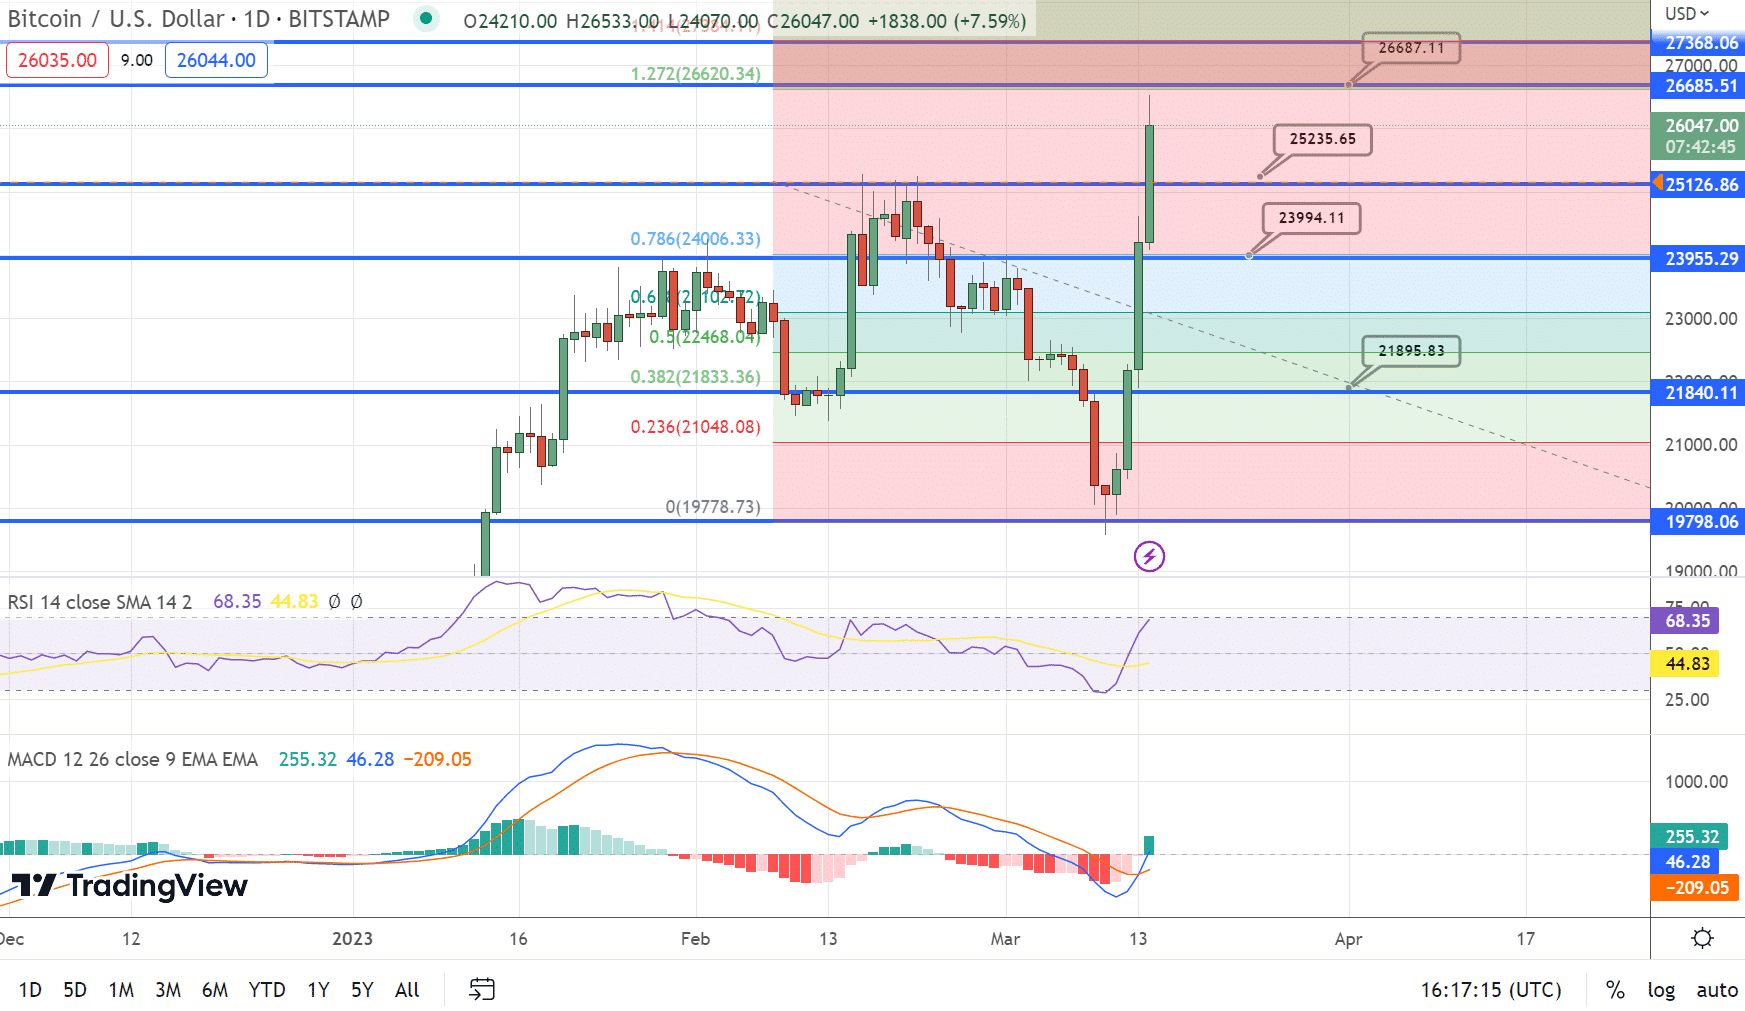Click the 23955.29 price axis label
The image size is (1745, 1011).
1699,259
